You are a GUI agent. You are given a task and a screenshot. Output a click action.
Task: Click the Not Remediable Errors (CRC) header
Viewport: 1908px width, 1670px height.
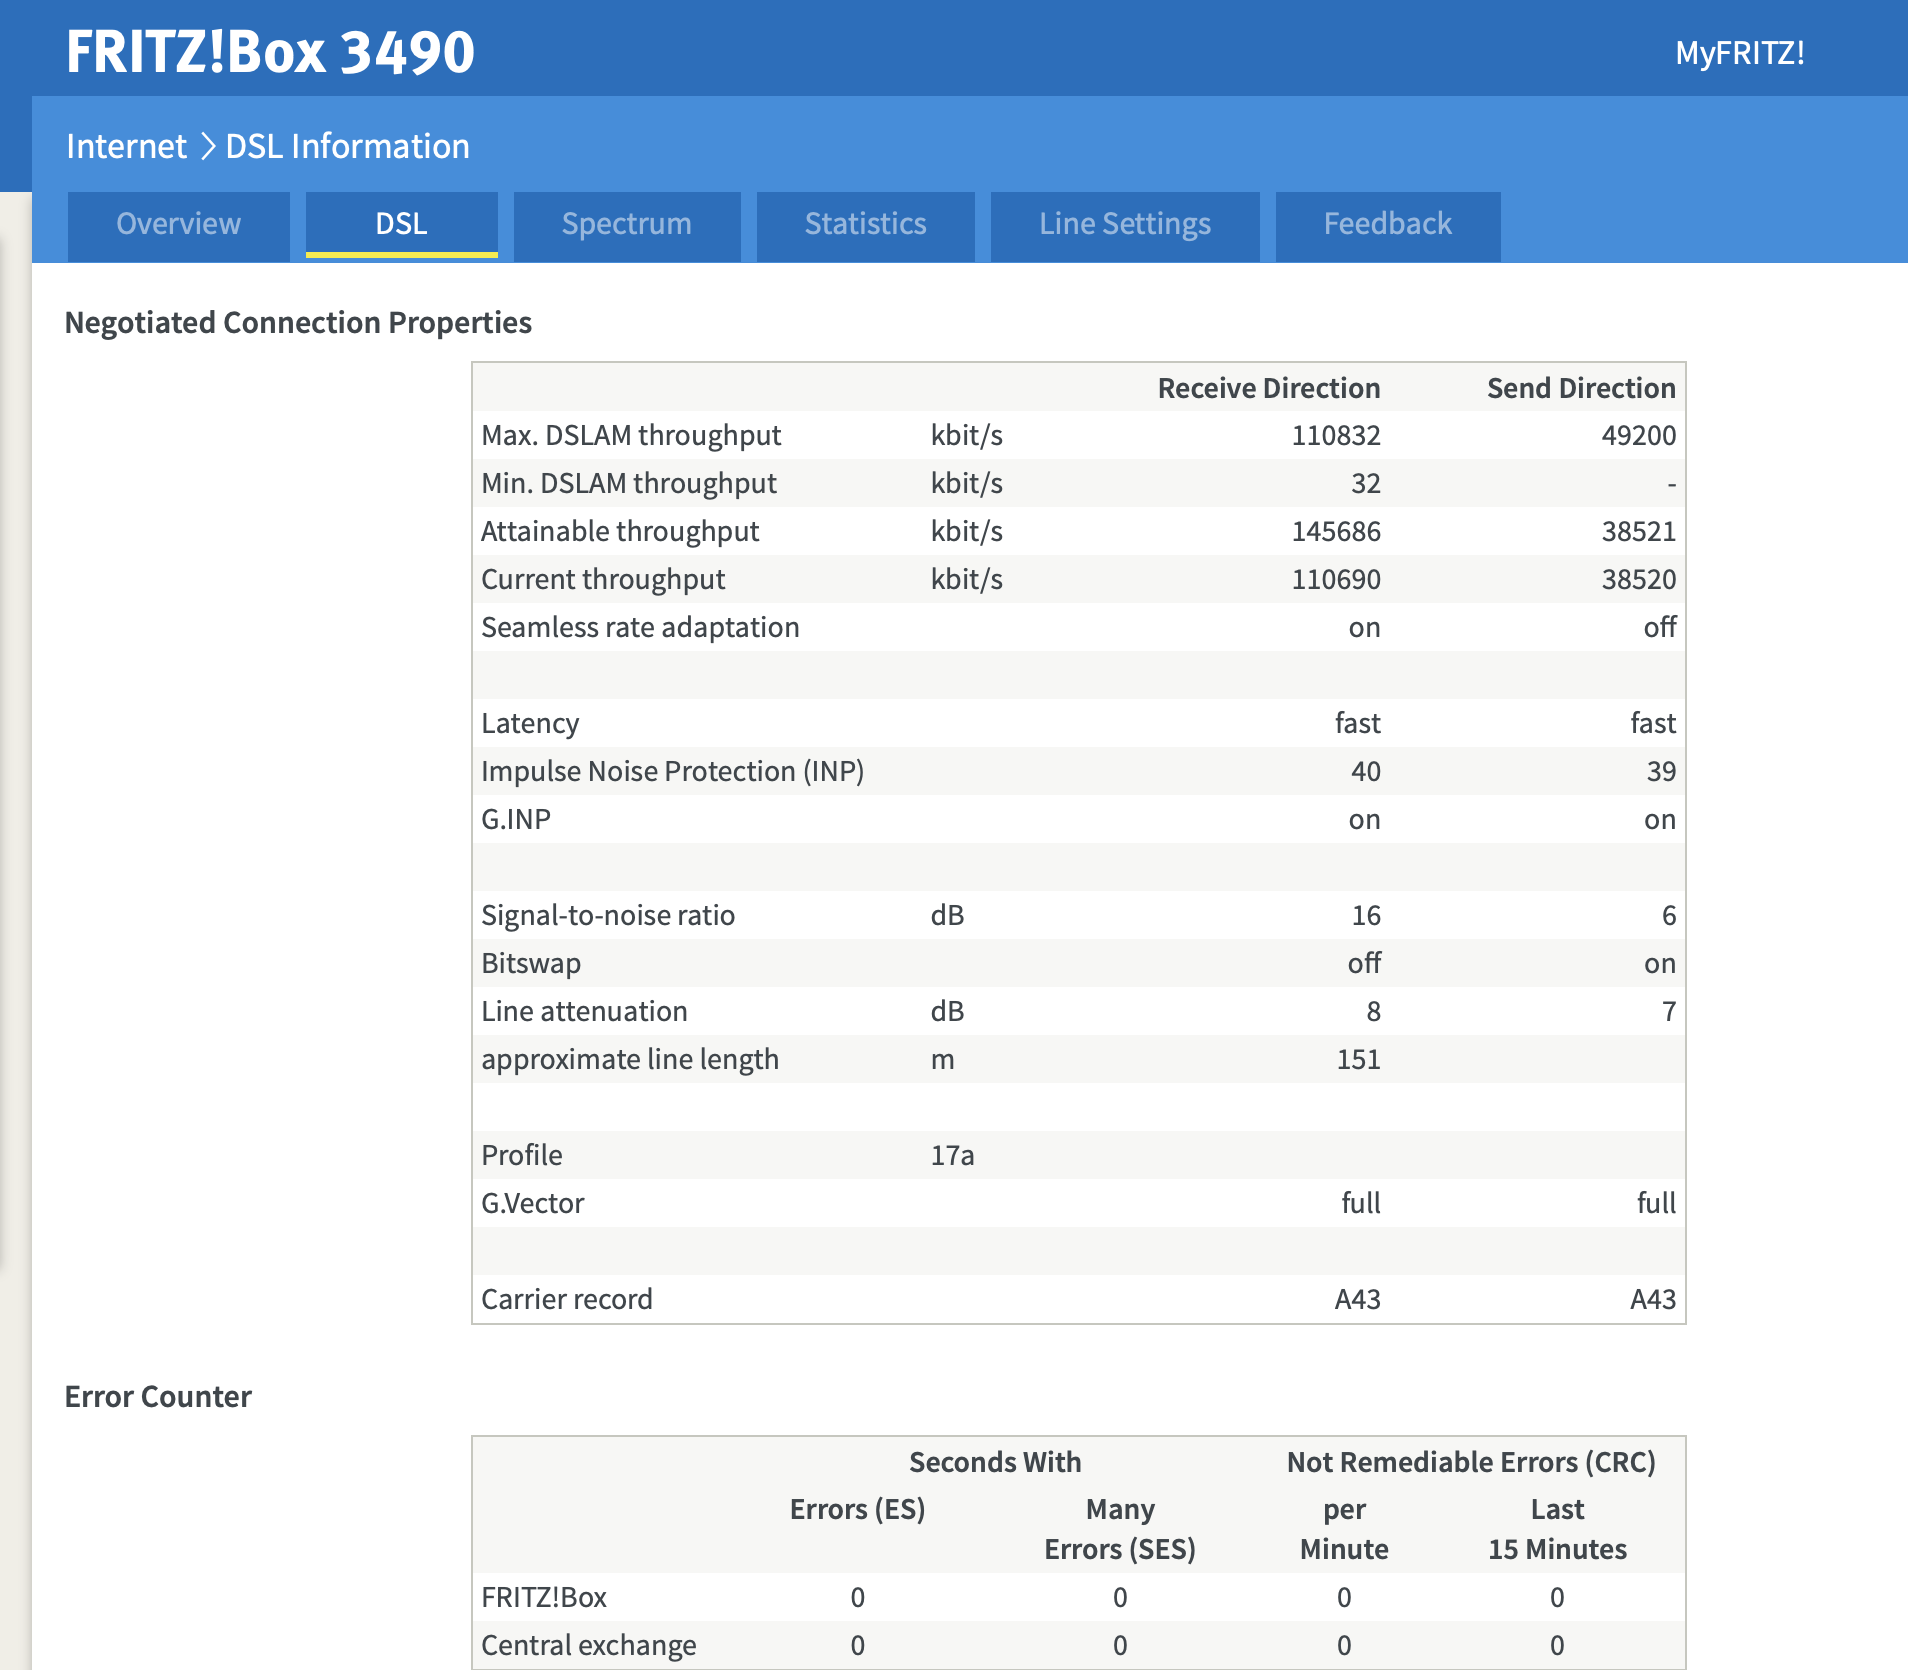click(1470, 1463)
